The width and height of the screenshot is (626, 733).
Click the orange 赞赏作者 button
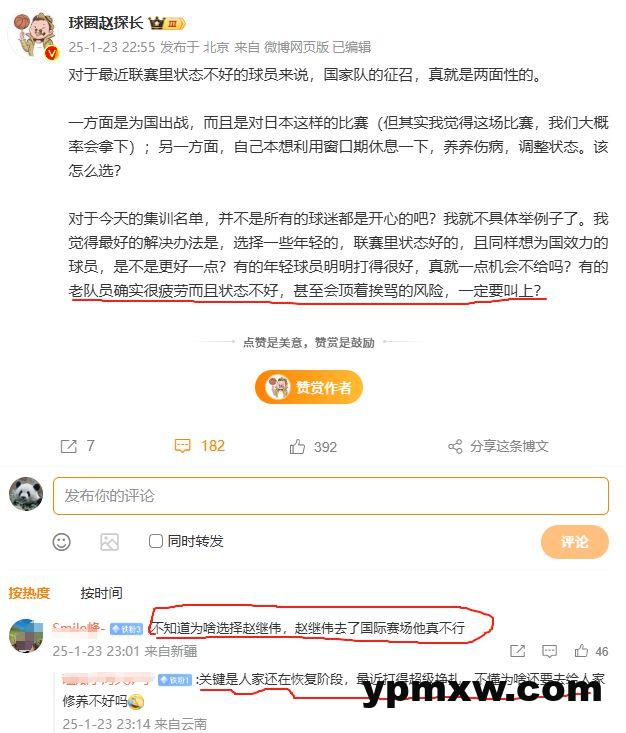pos(309,387)
